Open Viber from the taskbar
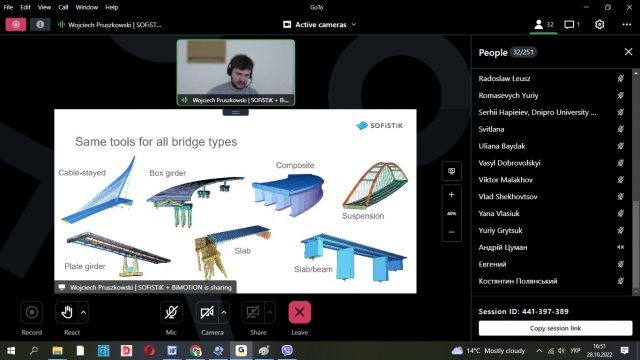This screenshot has width=640, height=360. tap(287, 350)
